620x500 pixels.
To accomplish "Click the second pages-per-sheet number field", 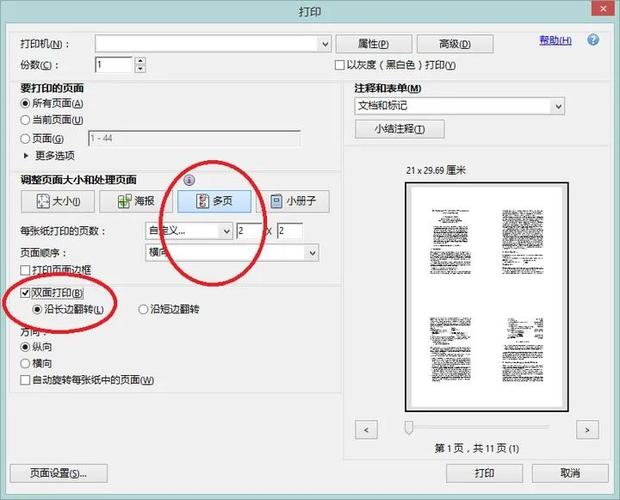I will [x=290, y=231].
